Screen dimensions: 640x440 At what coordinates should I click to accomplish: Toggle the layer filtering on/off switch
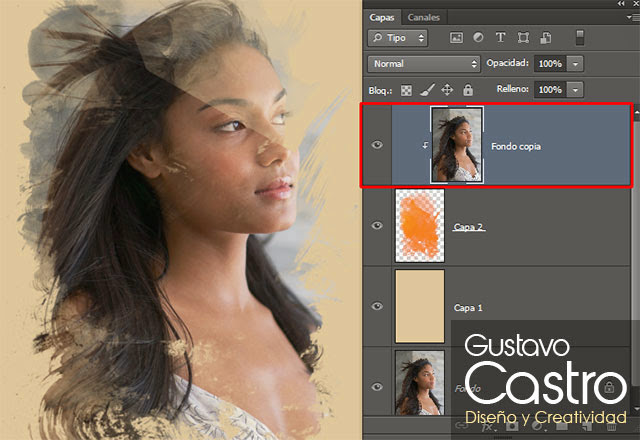tap(580, 38)
